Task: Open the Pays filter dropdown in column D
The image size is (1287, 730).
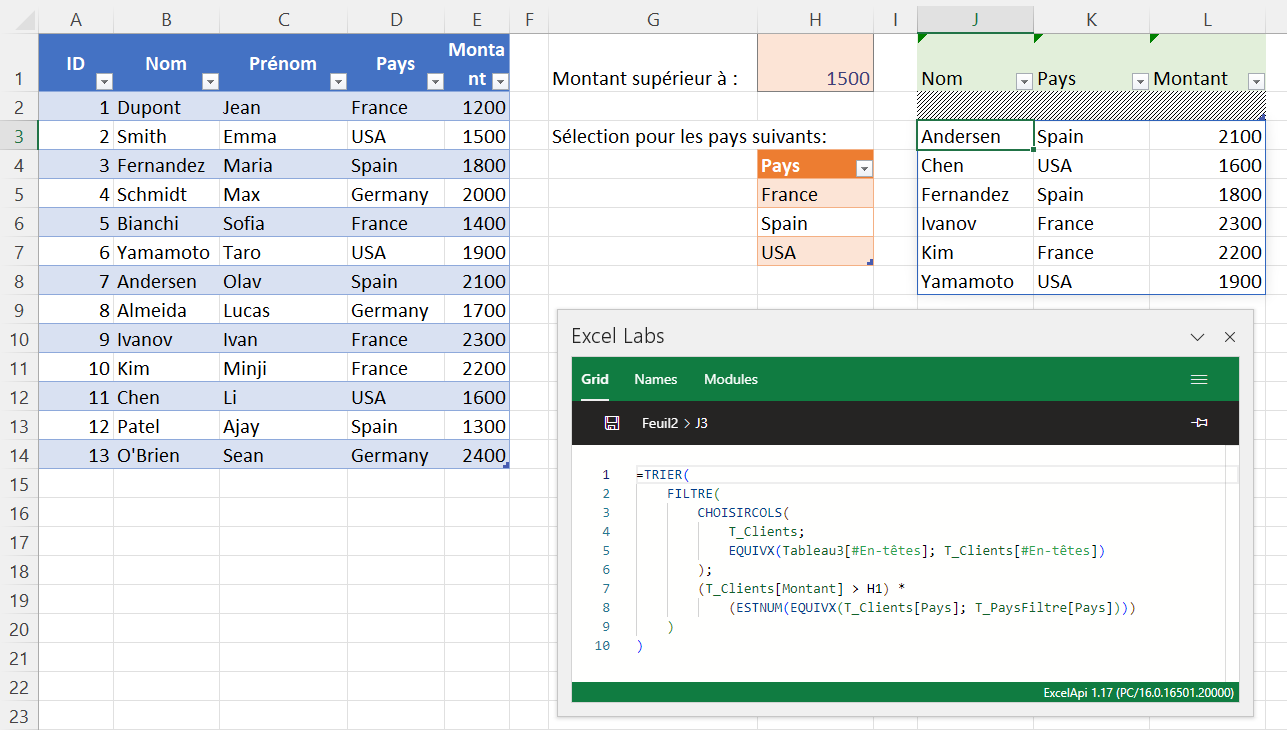Action: (x=434, y=82)
